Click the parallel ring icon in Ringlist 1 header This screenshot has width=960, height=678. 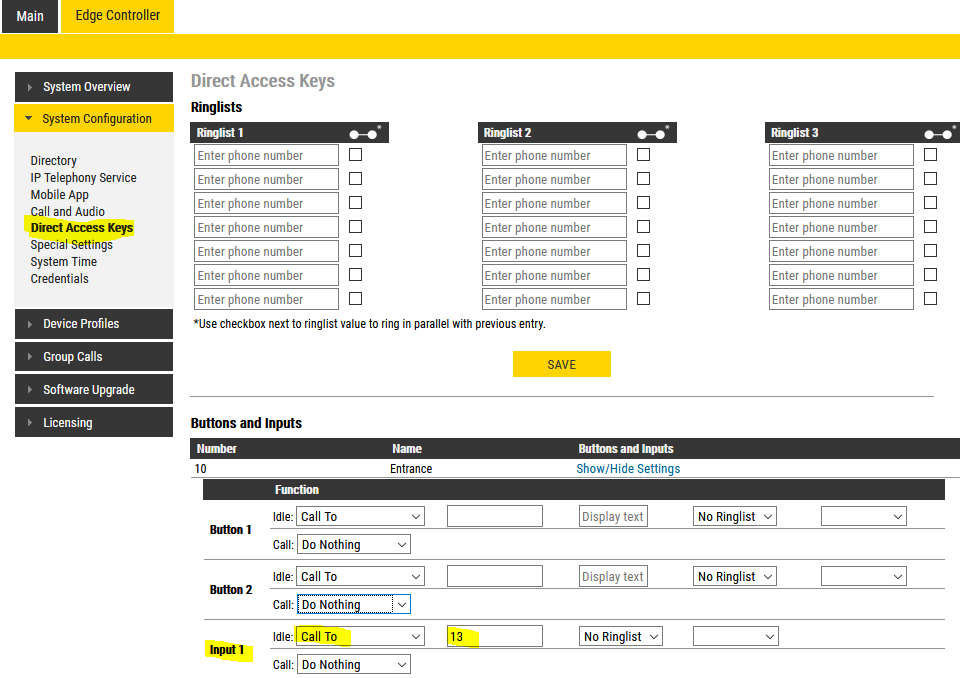(363, 133)
